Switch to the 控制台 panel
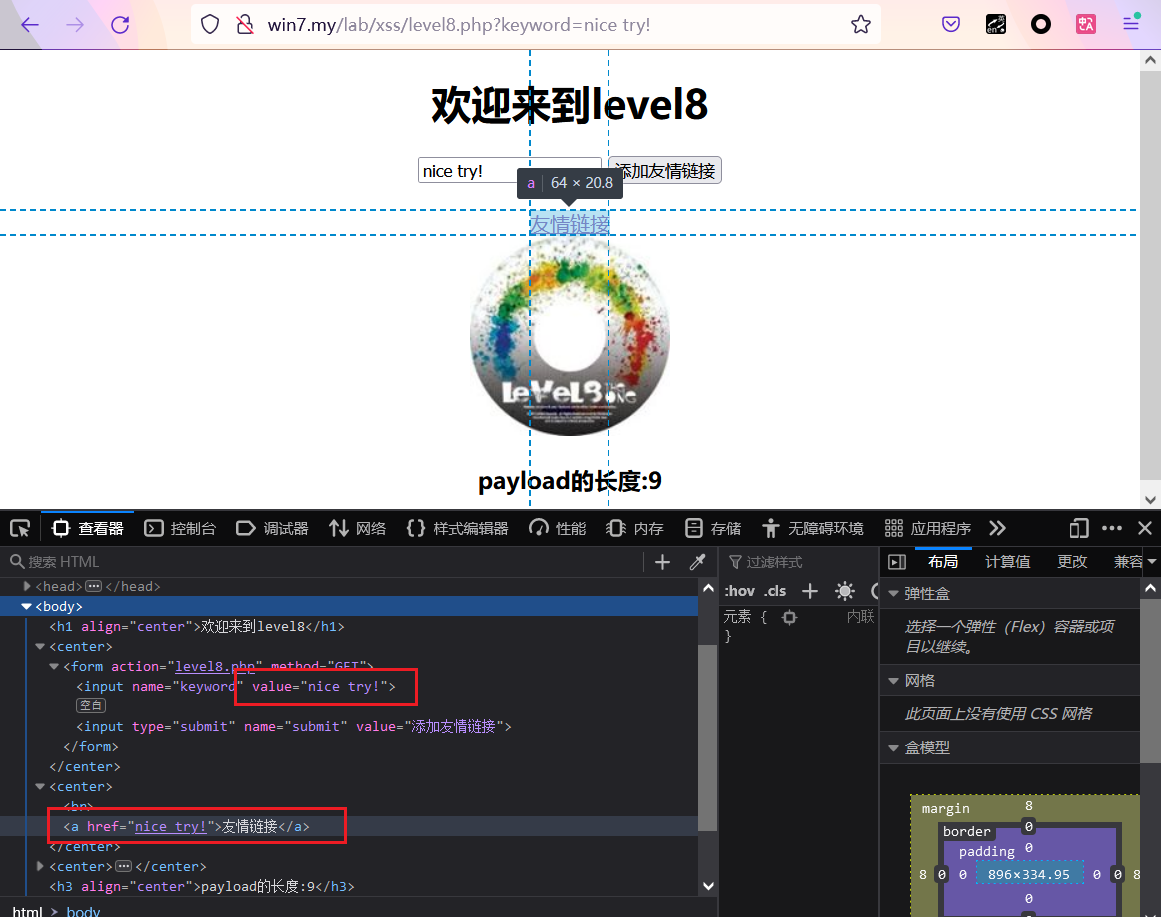The image size is (1161, 917). (180, 528)
